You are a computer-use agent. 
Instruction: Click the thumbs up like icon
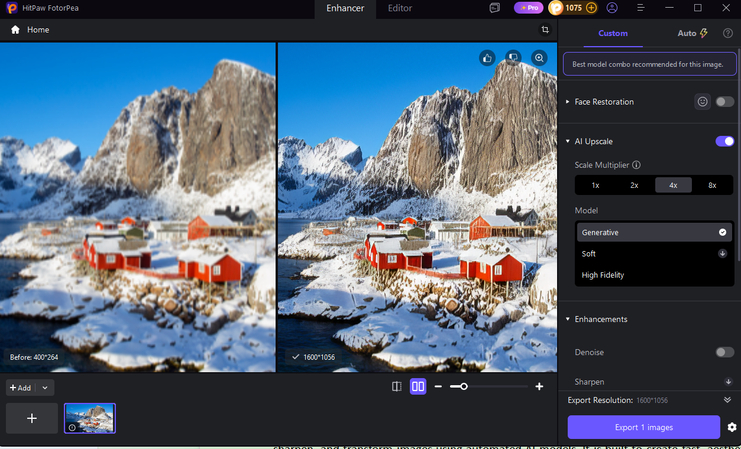click(487, 58)
